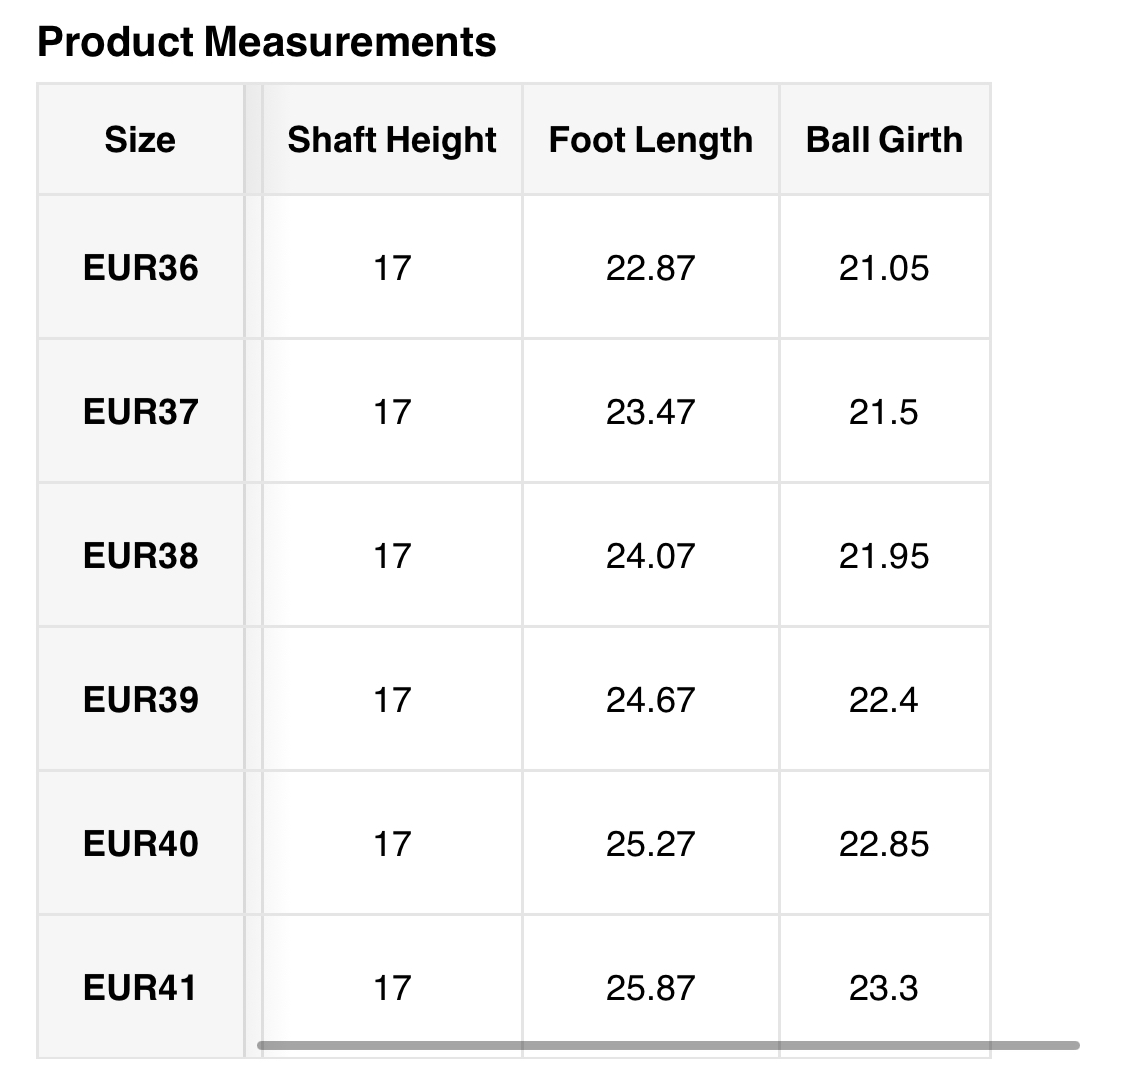Click foot length value 25.27
The width and height of the screenshot is (1125, 1089).
click(x=650, y=844)
